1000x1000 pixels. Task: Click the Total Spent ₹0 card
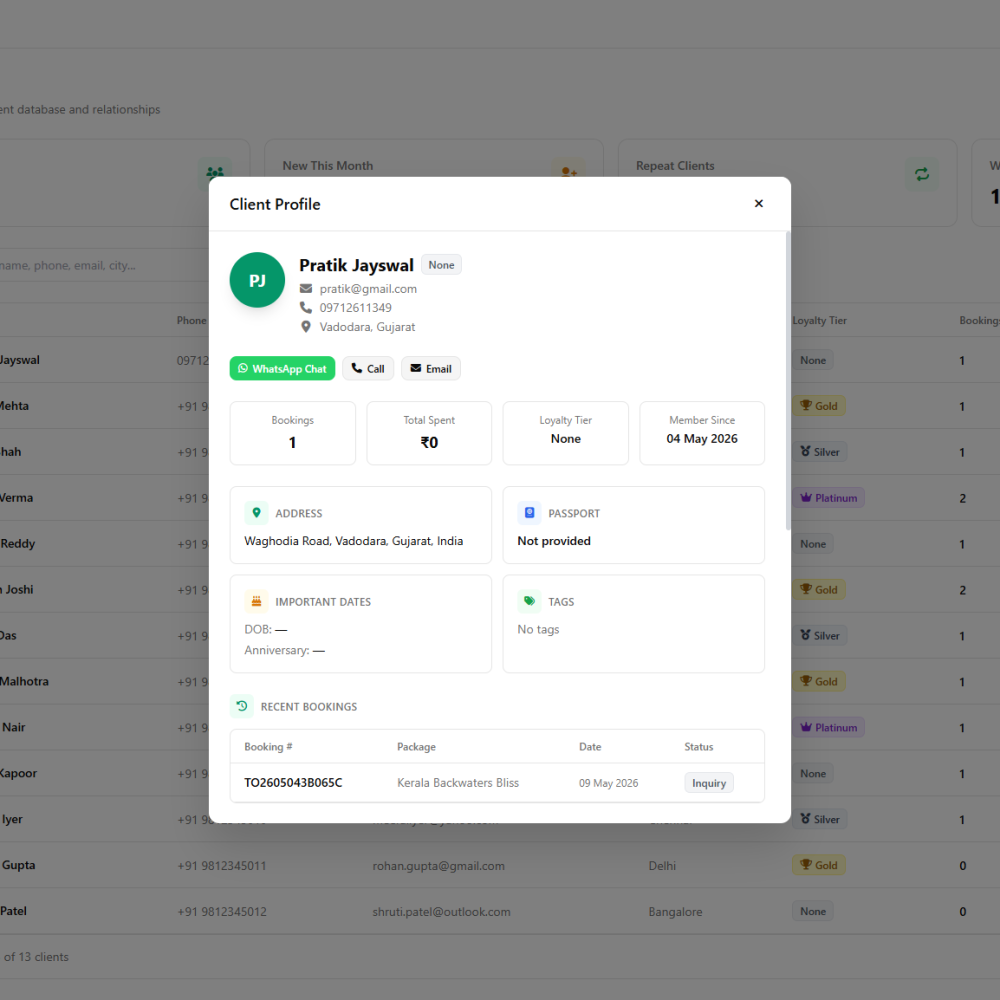tap(429, 433)
